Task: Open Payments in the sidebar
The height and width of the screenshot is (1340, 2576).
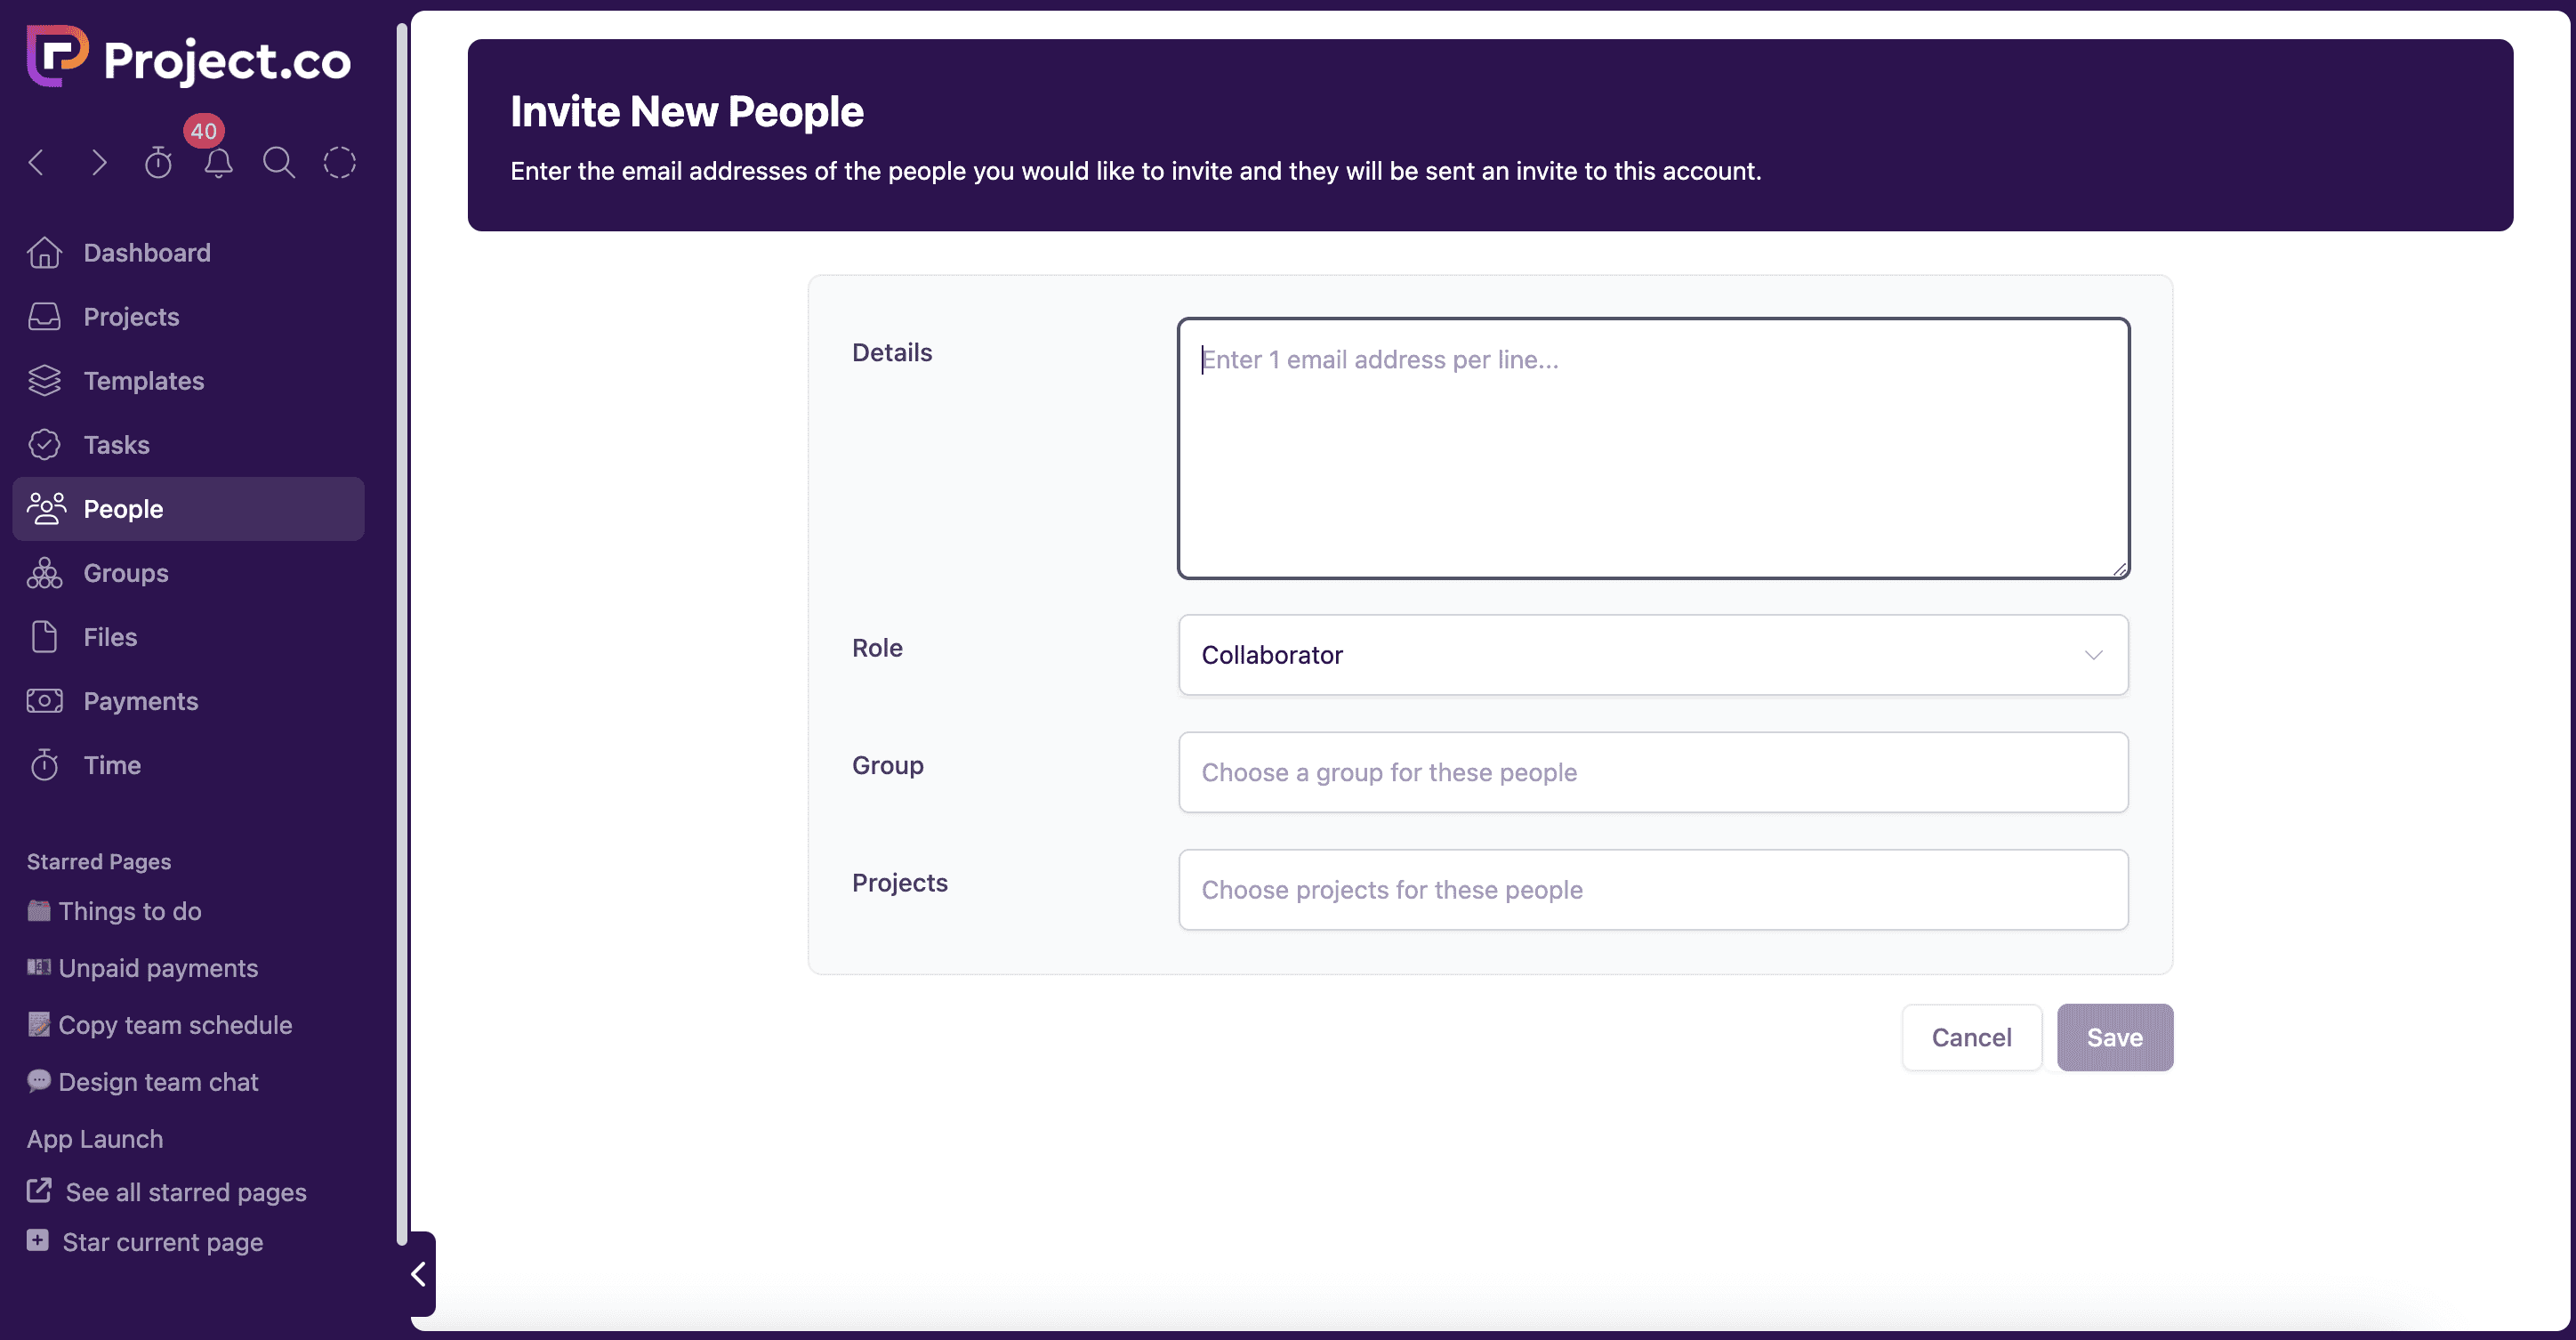Action: (141, 701)
